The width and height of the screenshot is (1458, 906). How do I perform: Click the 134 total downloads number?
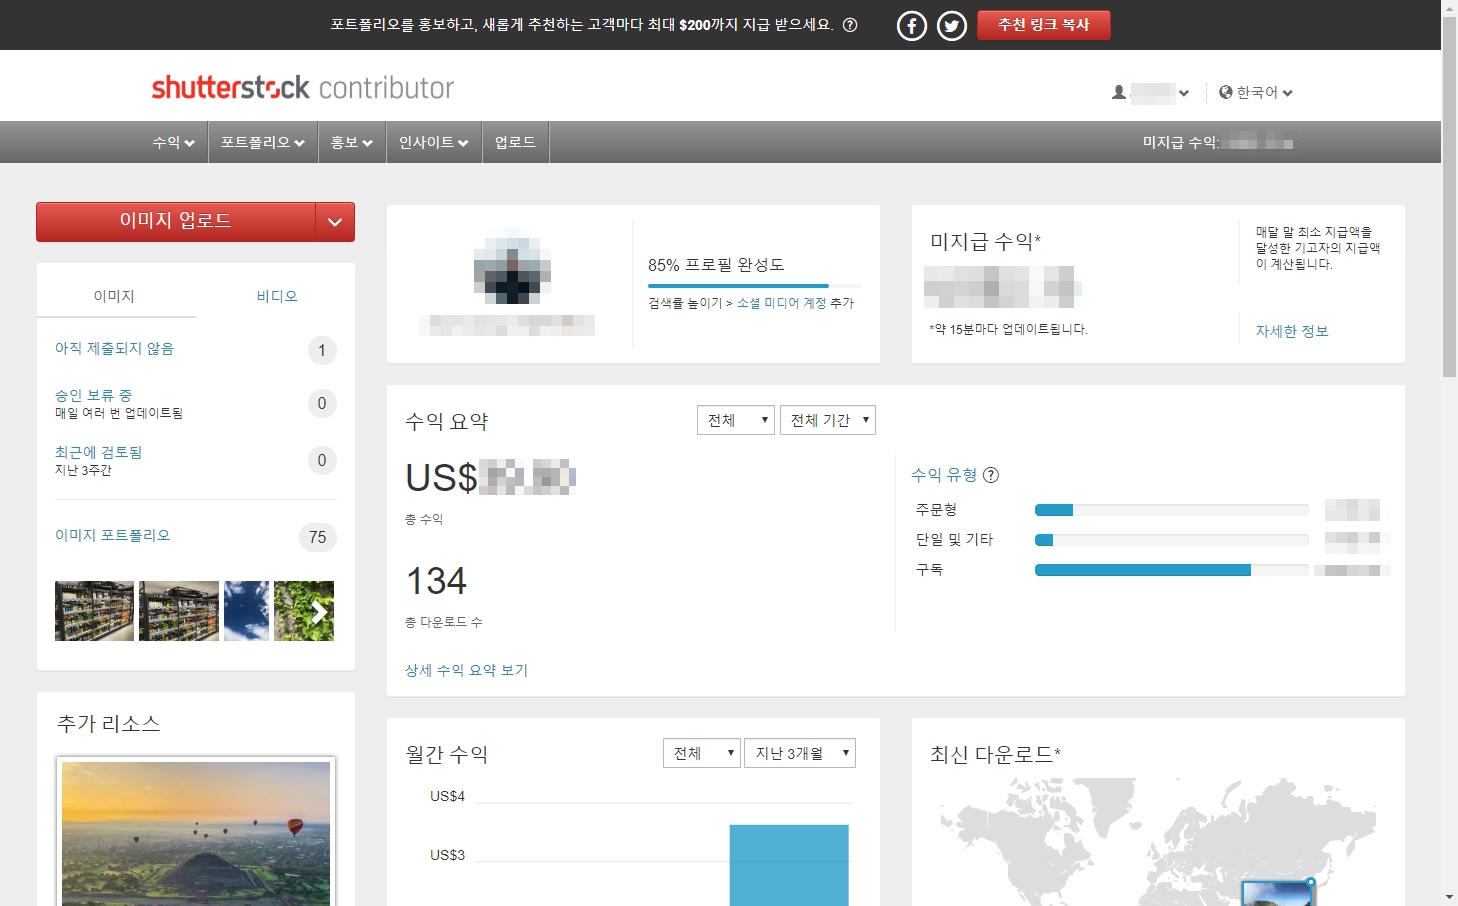[436, 581]
